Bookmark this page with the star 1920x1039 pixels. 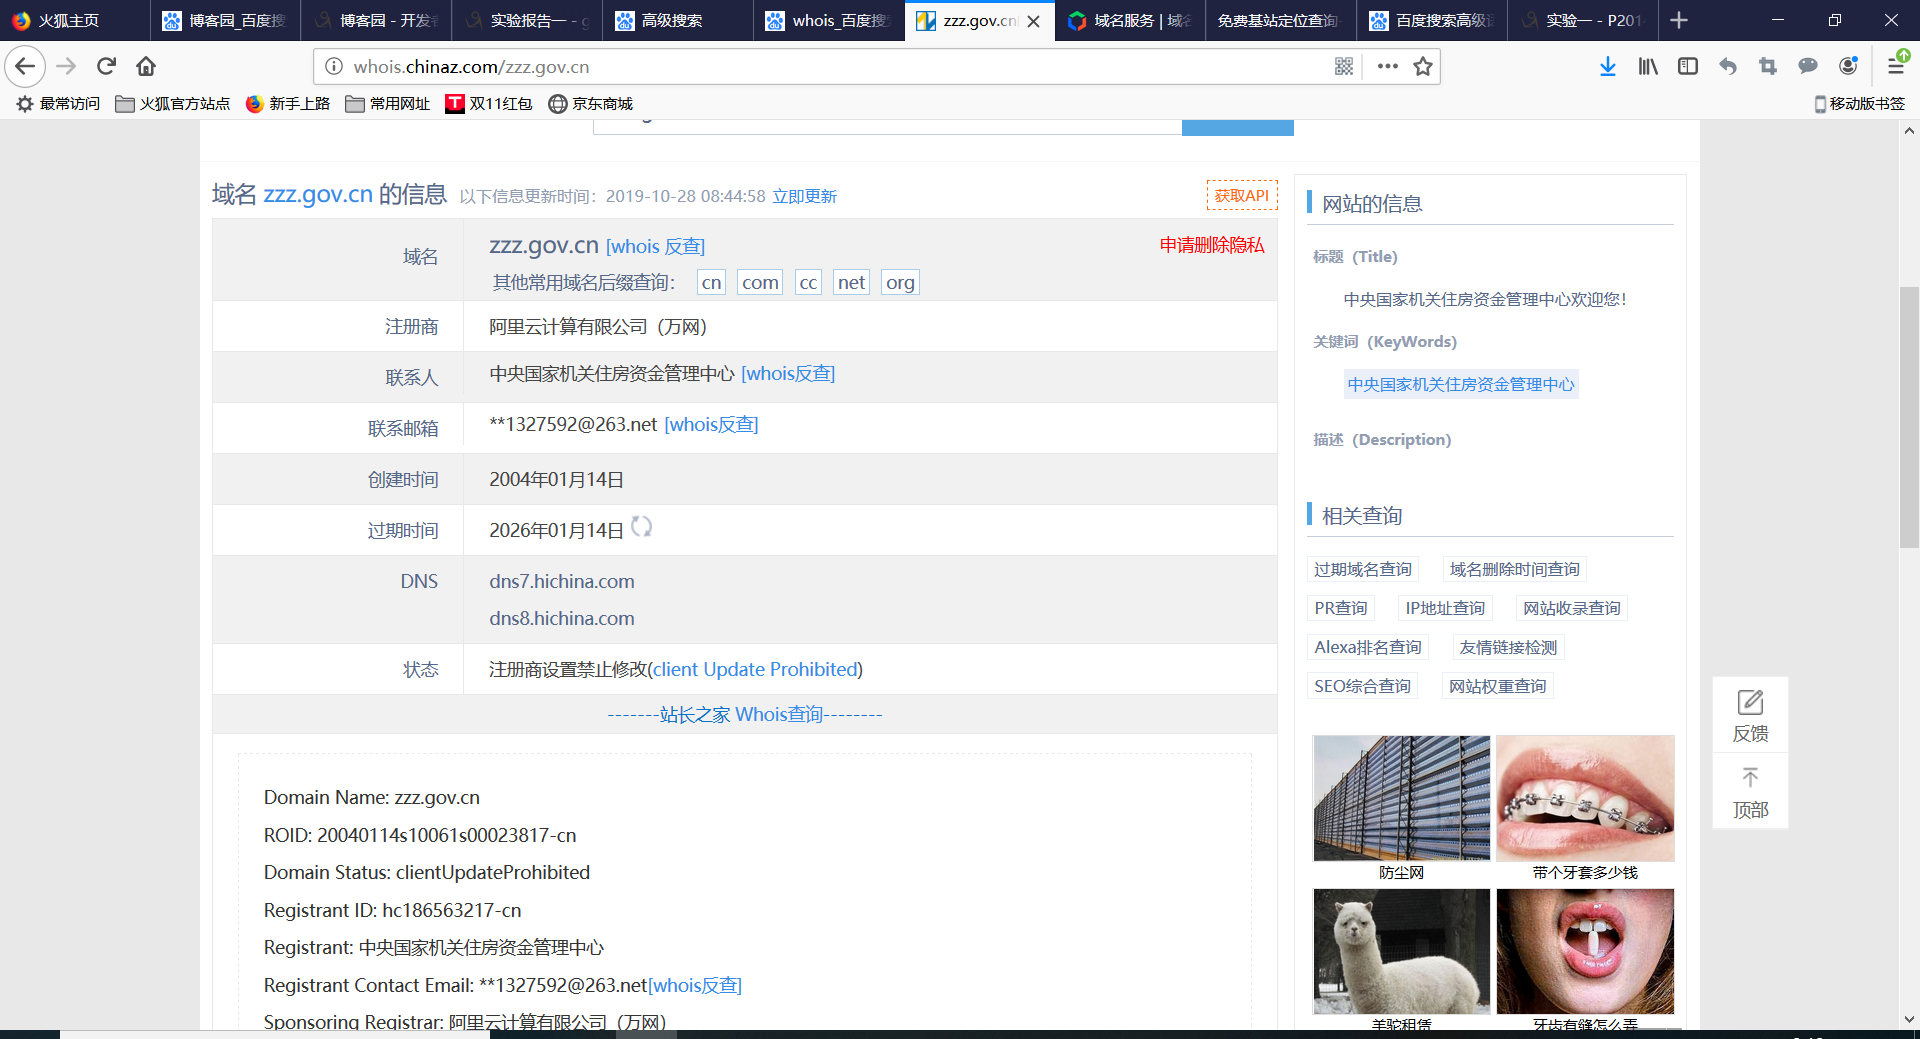click(x=1423, y=66)
